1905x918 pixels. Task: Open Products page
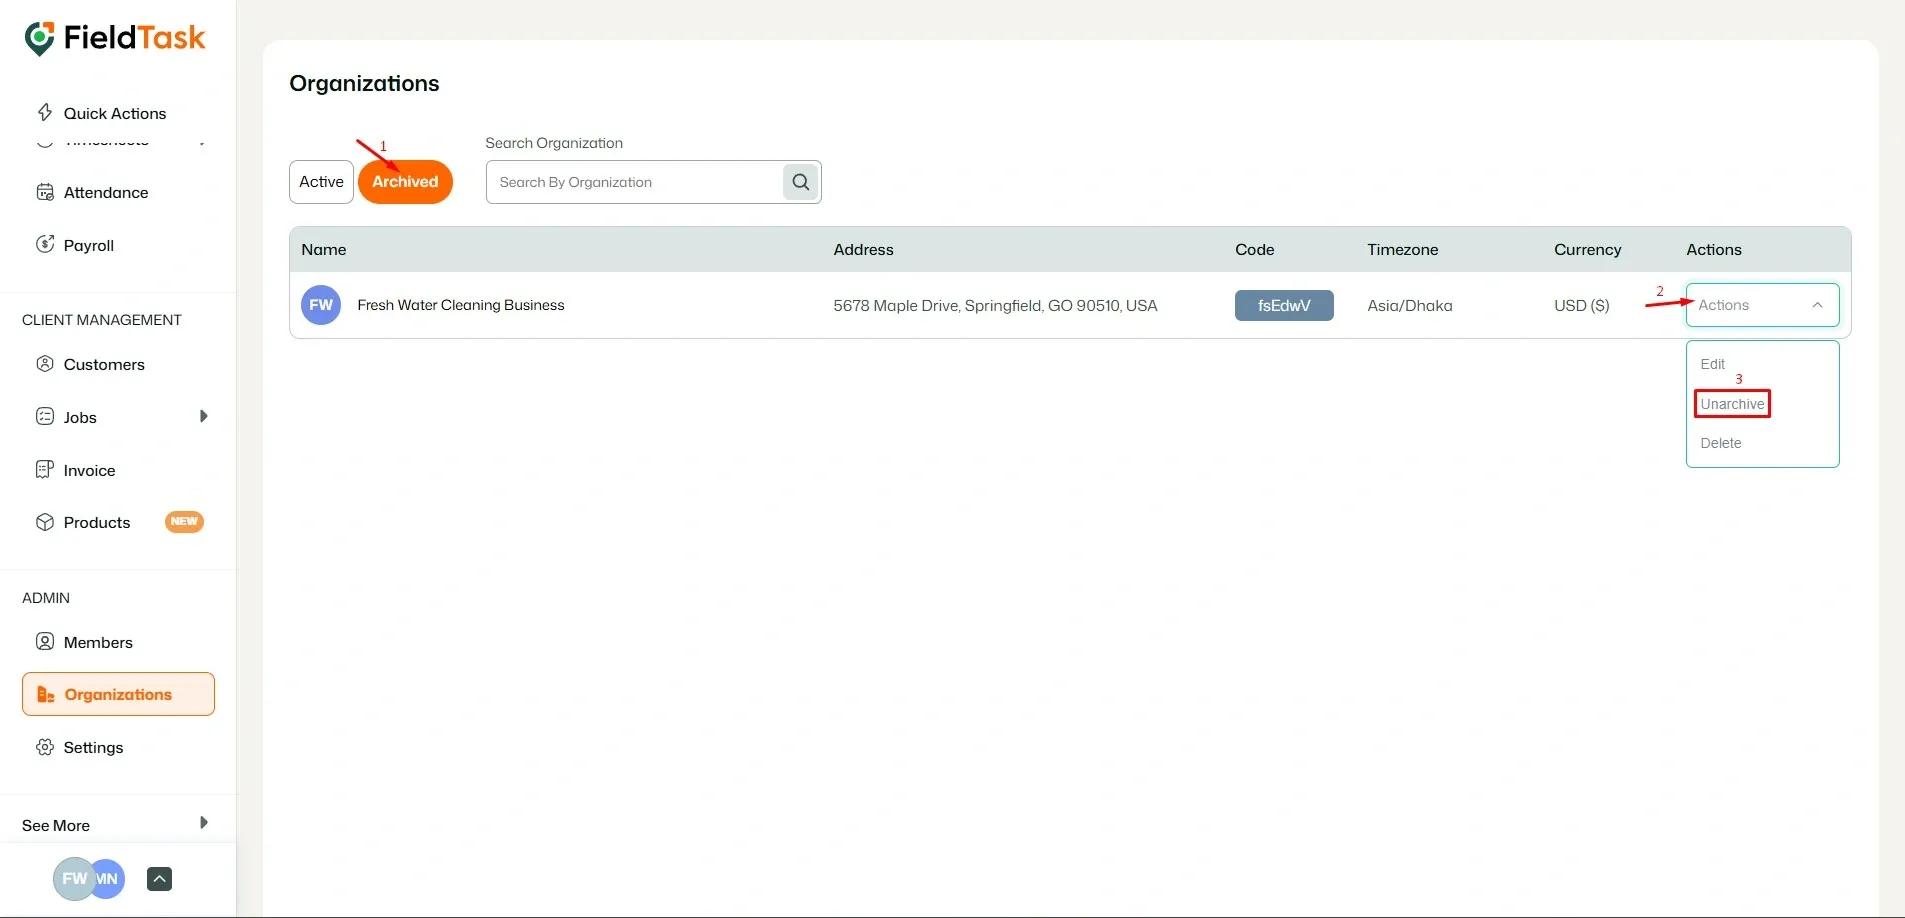(97, 522)
